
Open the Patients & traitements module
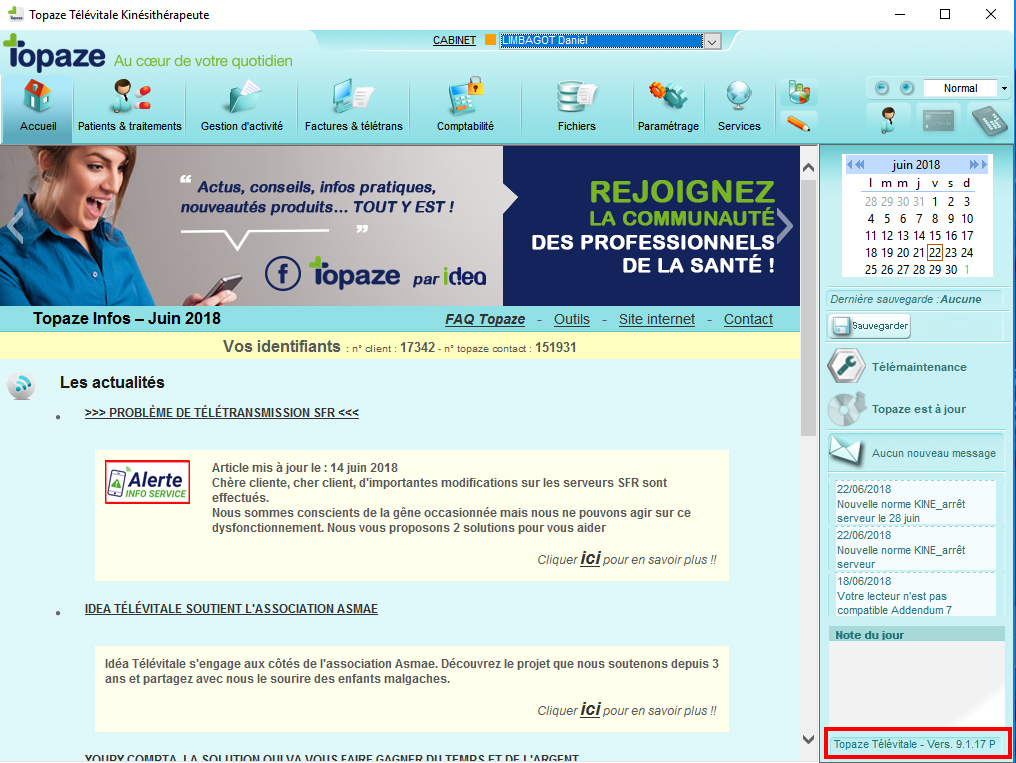[130, 106]
